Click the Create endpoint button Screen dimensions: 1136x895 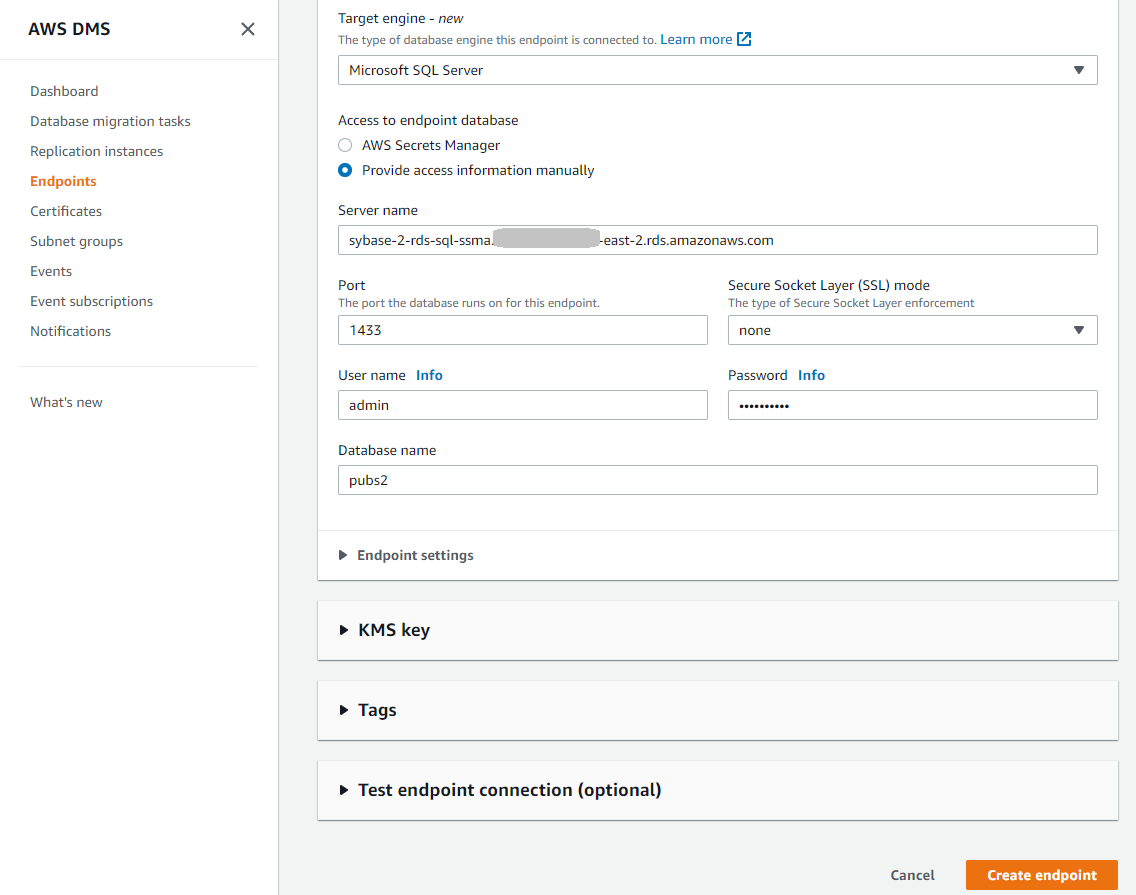click(x=1041, y=875)
